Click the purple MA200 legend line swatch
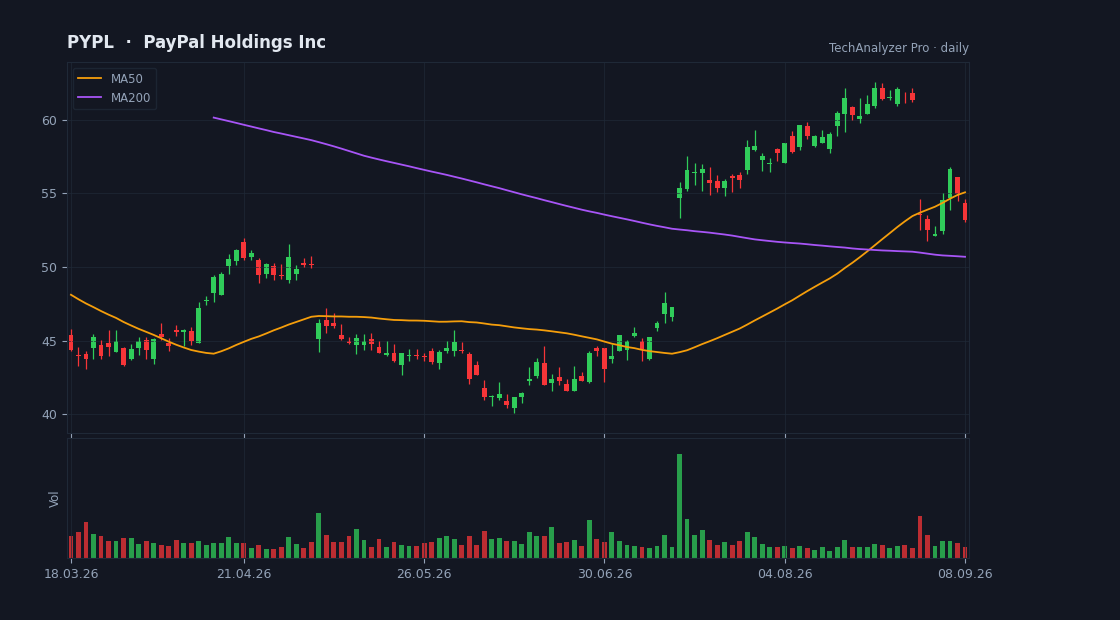The height and width of the screenshot is (620, 1120). [89, 98]
